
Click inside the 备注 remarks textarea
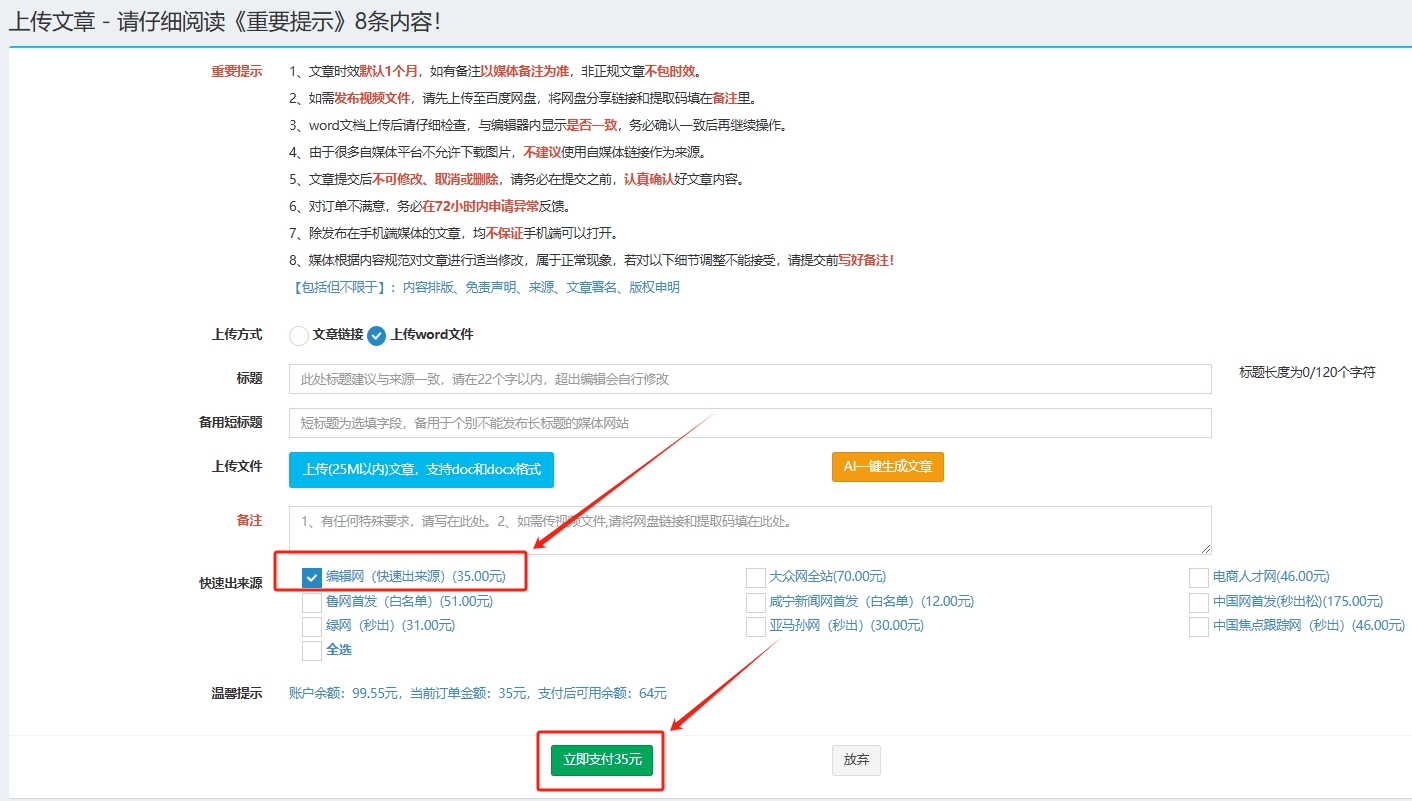(x=749, y=530)
